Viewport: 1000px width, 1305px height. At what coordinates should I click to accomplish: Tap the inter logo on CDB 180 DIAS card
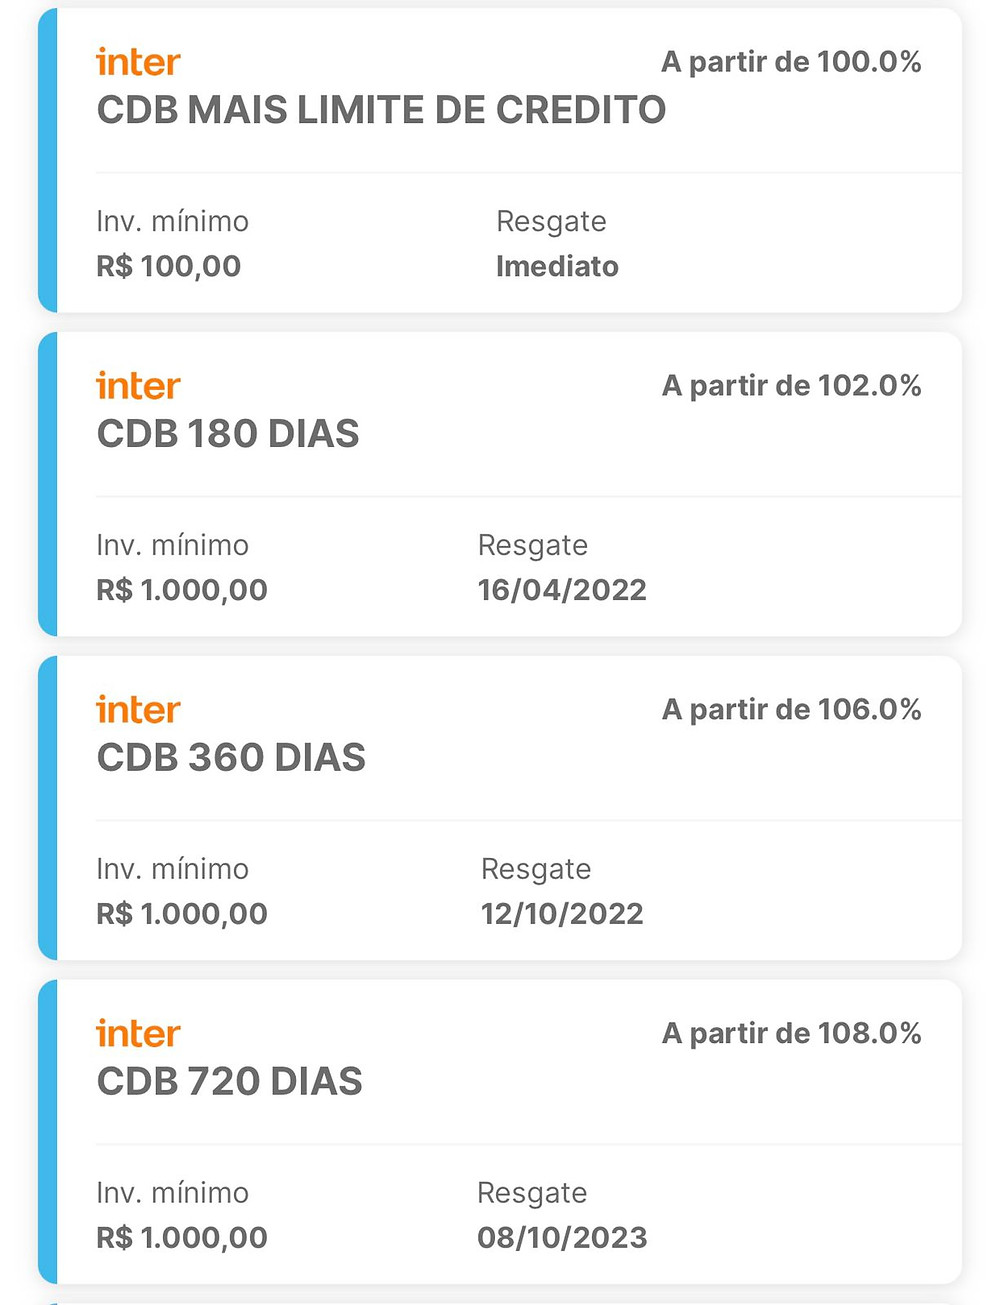click(x=138, y=386)
